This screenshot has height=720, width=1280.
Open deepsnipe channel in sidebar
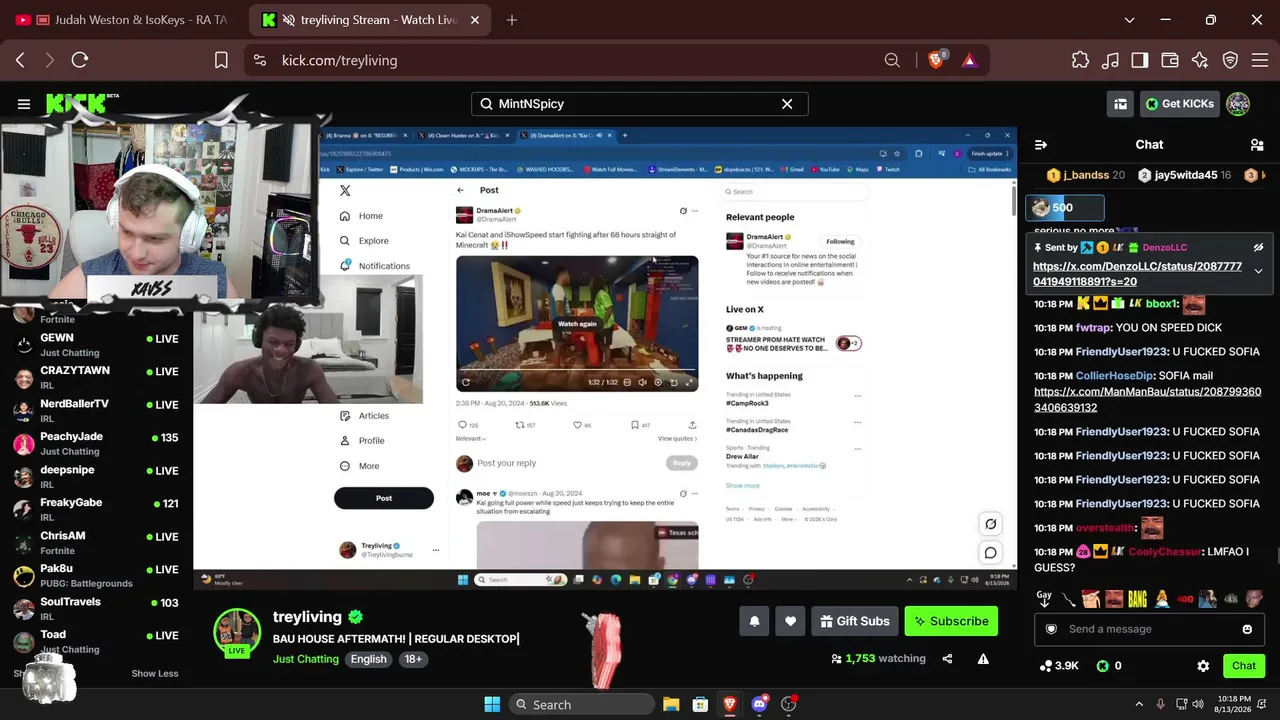pyautogui.click(x=95, y=477)
